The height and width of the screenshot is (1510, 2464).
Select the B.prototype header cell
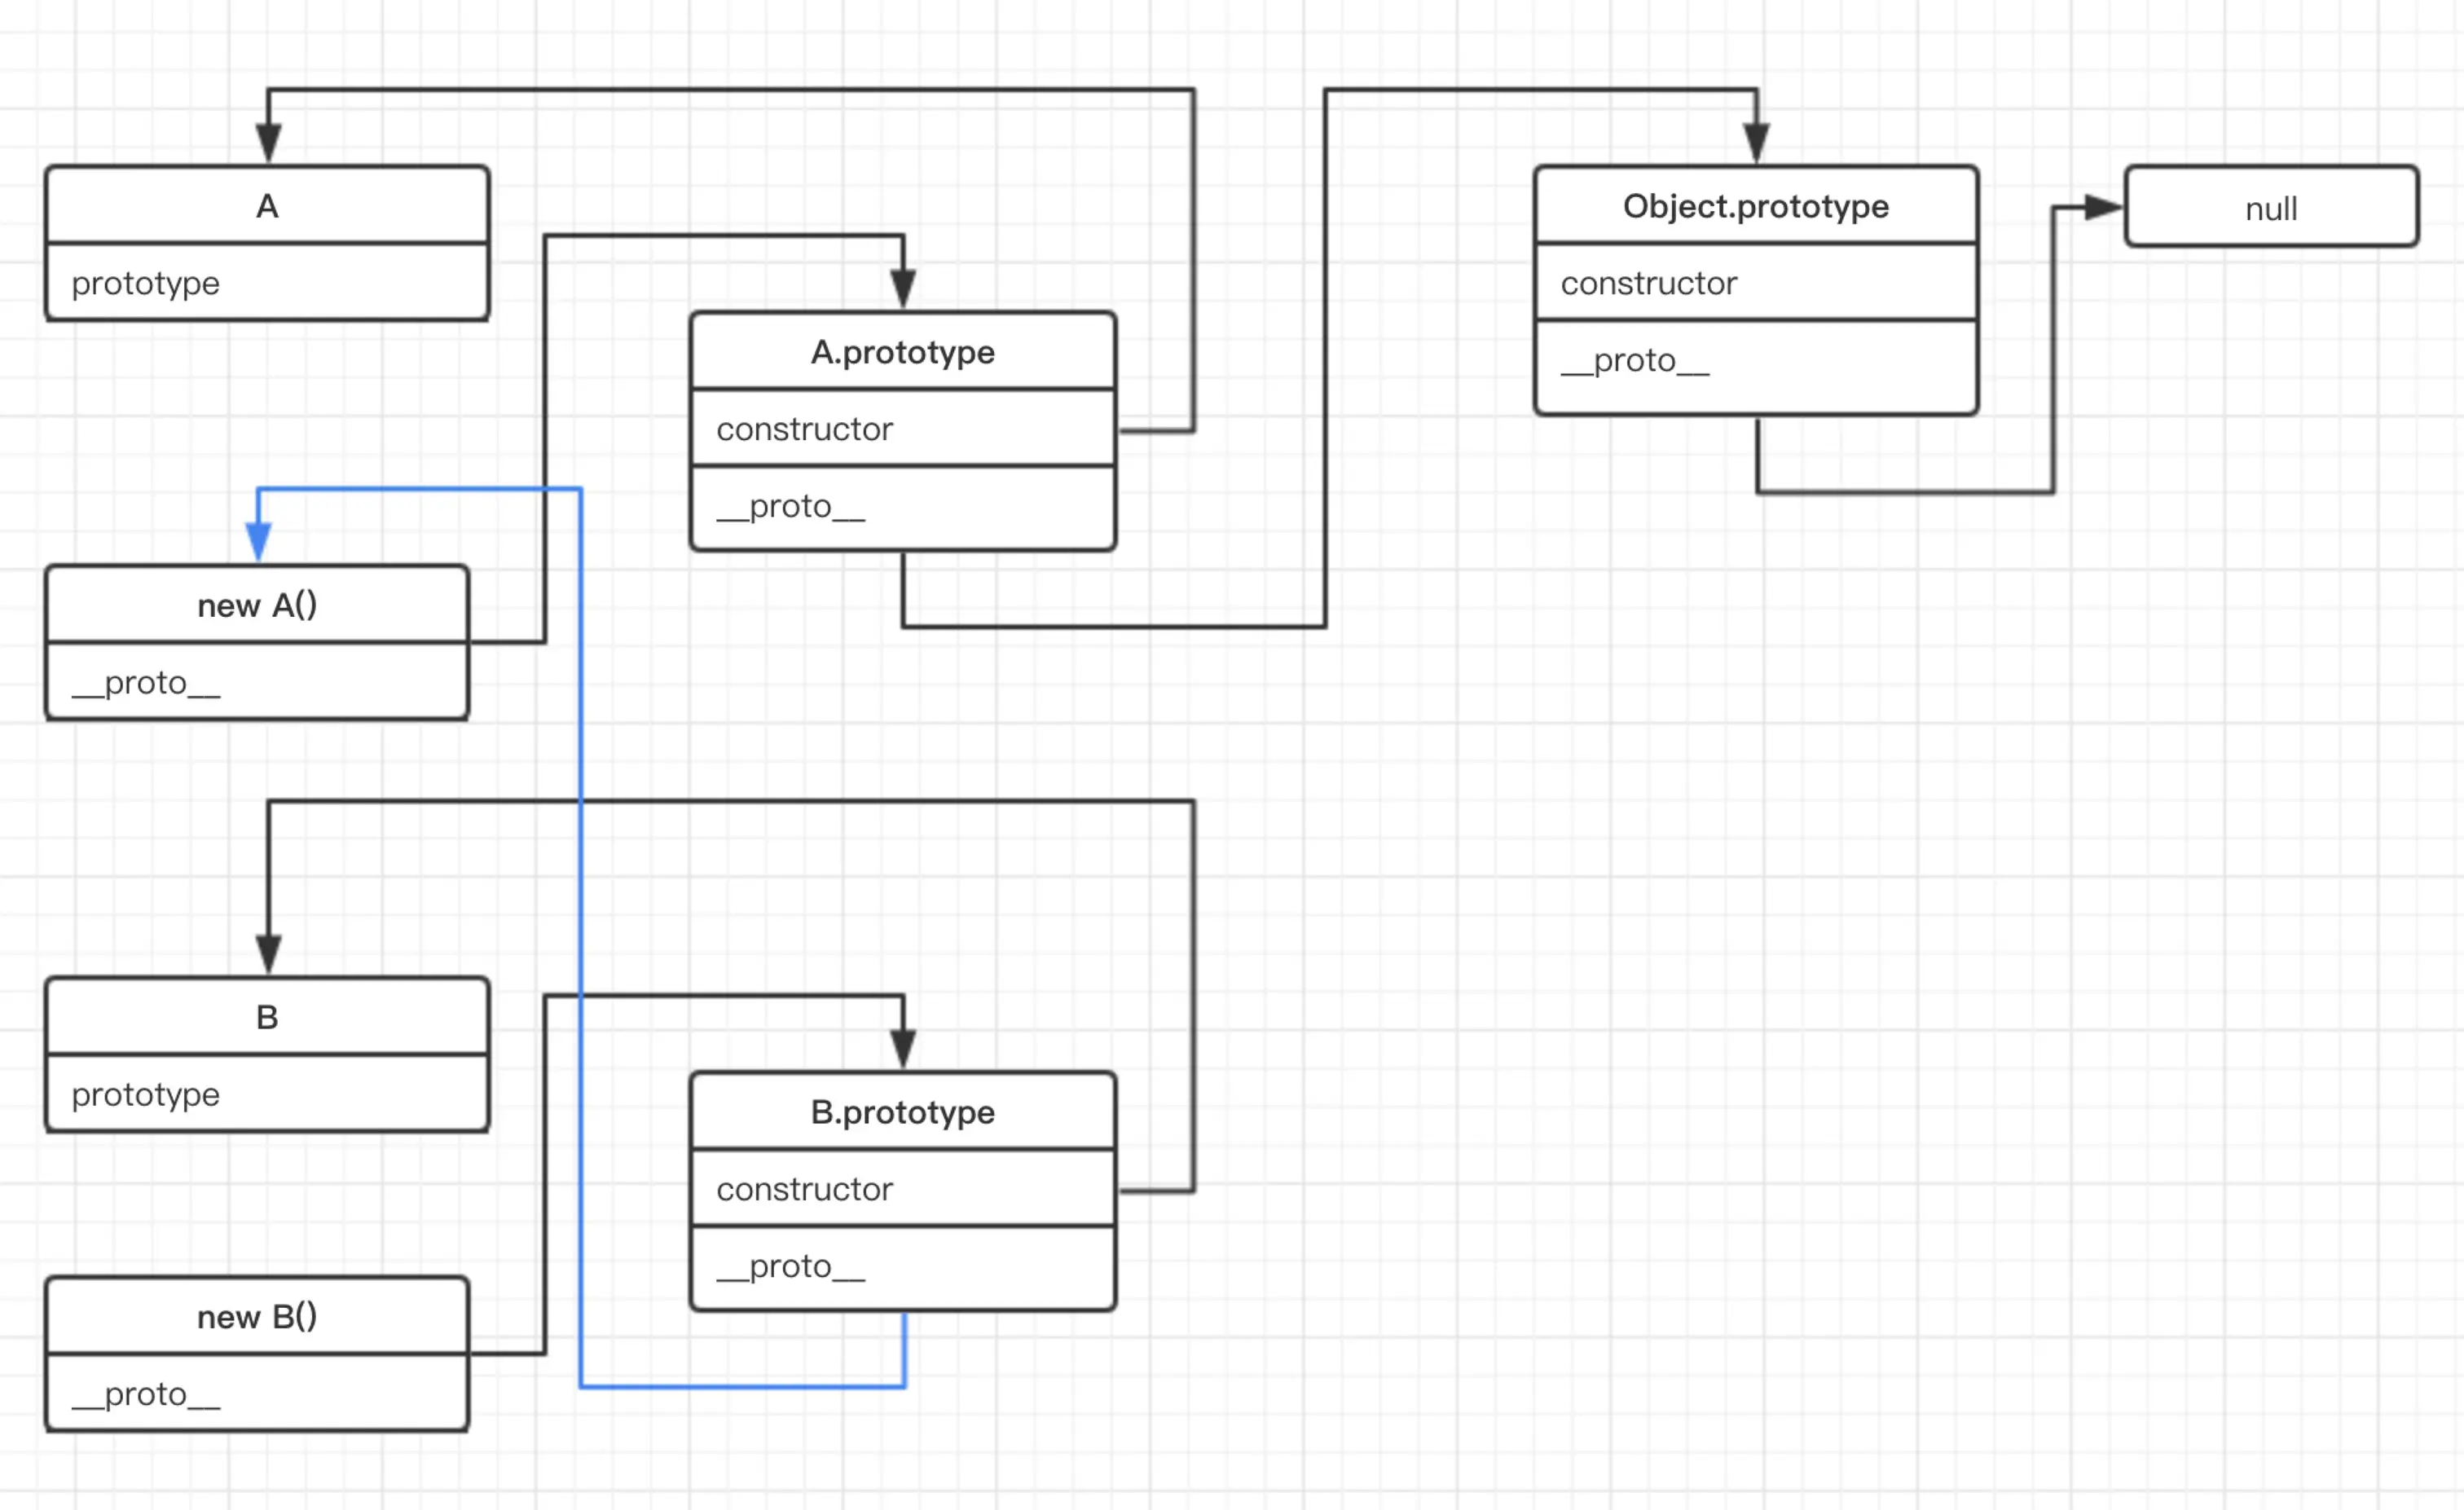(x=902, y=1112)
